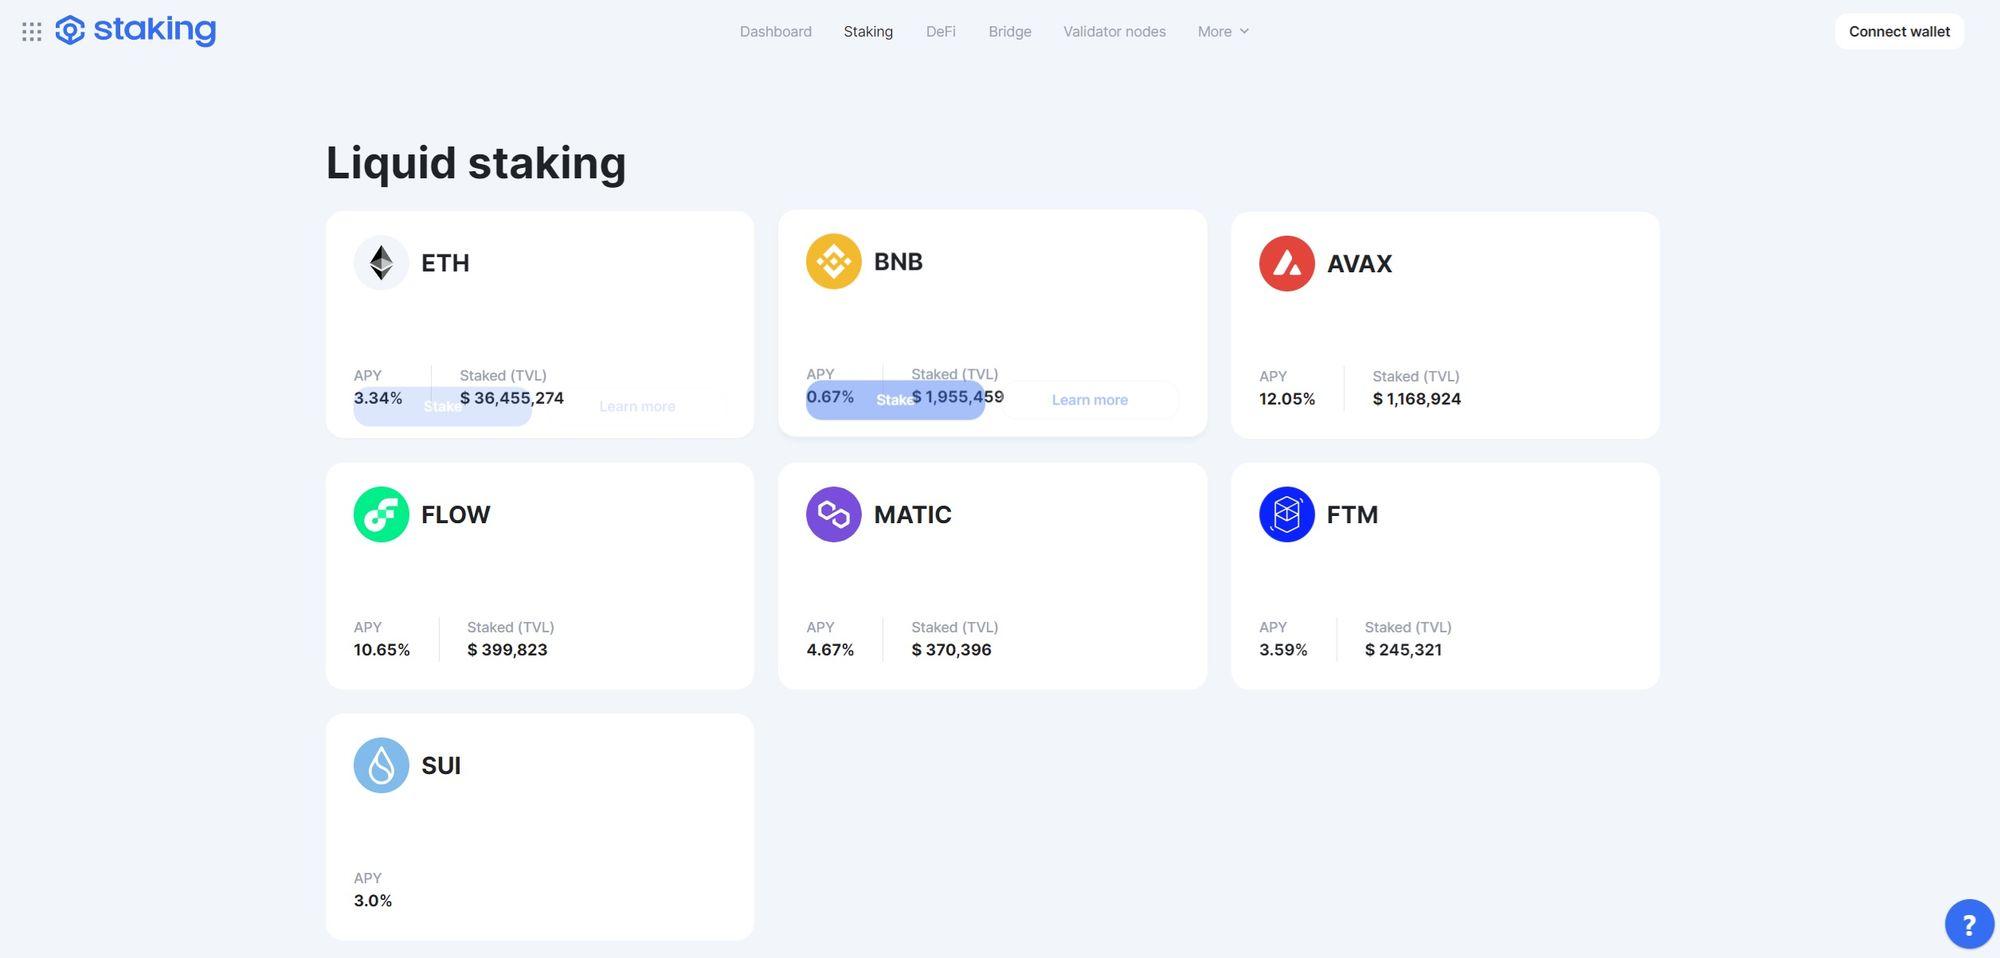Screen dimensions: 2000x958
Task: Click the $ 36,455,274 TVL value
Action: (512, 398)
